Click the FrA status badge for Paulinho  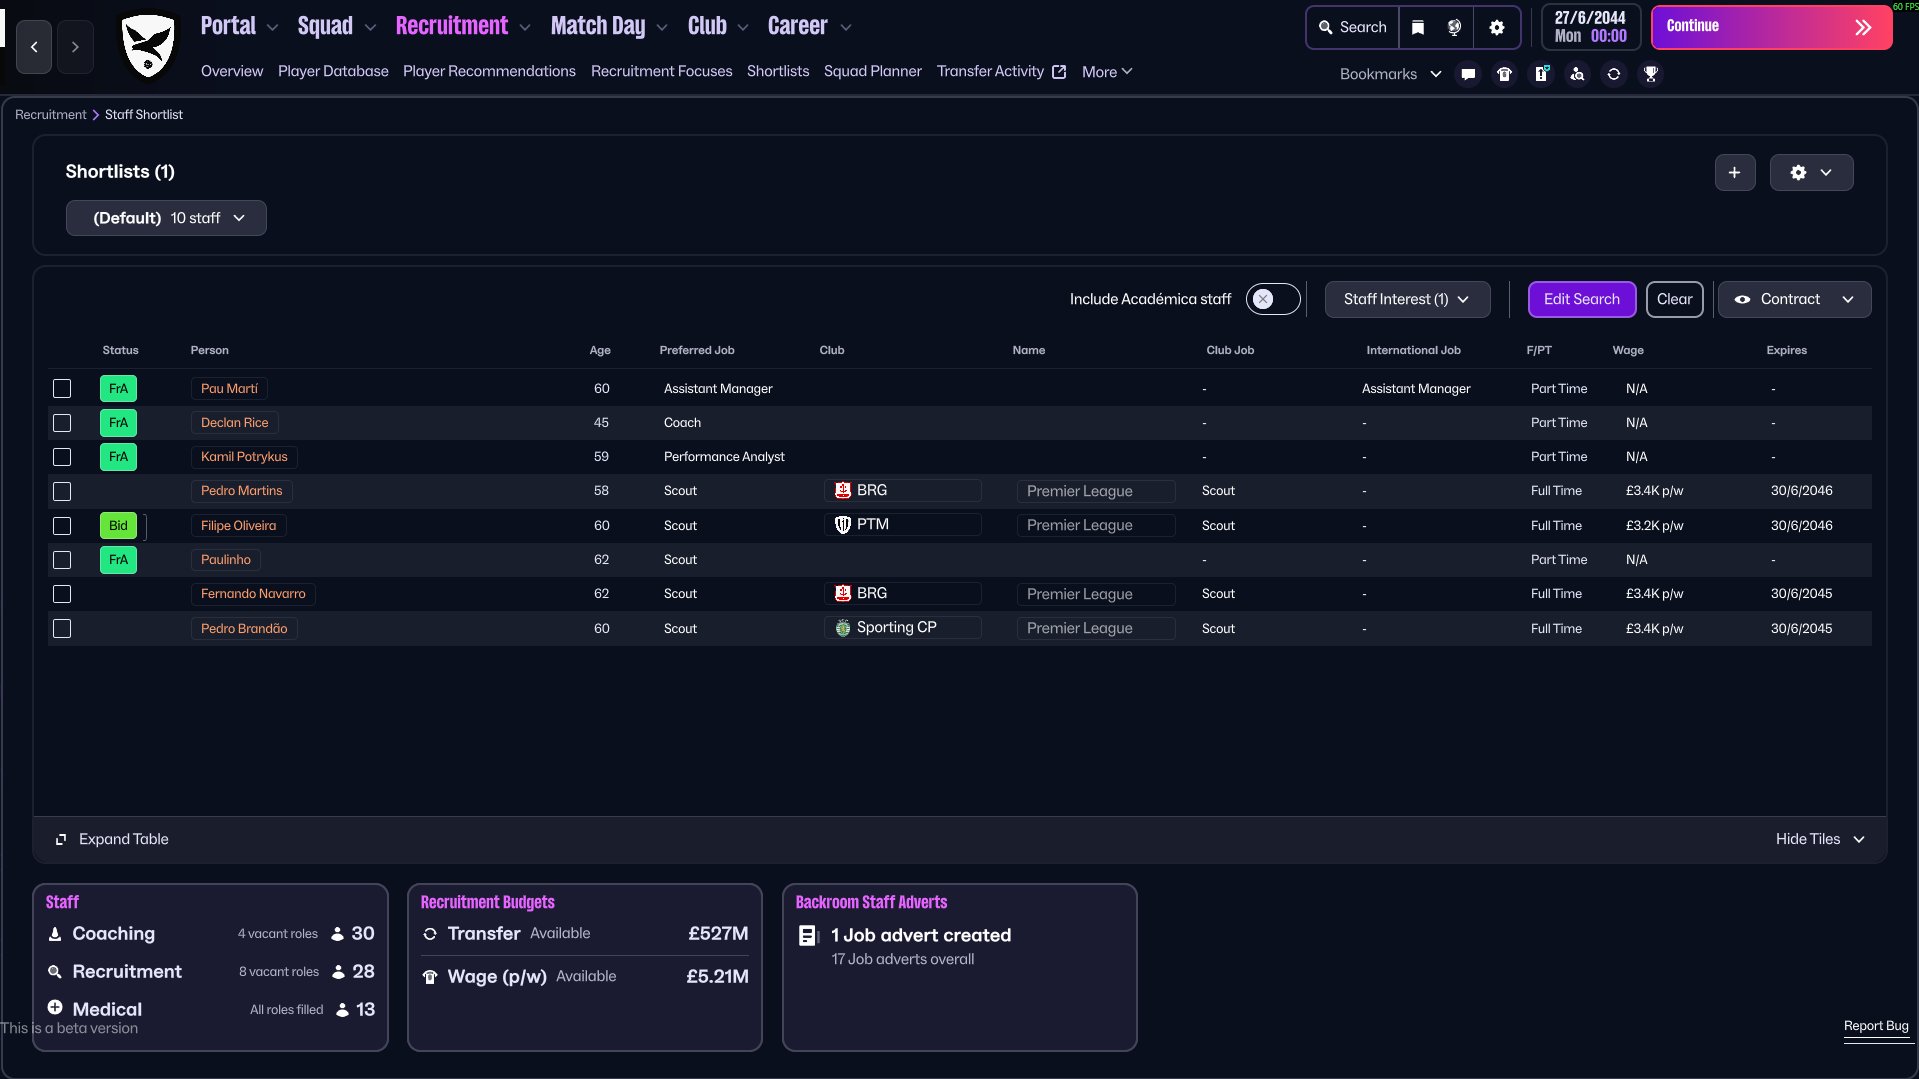click(118, 560)
